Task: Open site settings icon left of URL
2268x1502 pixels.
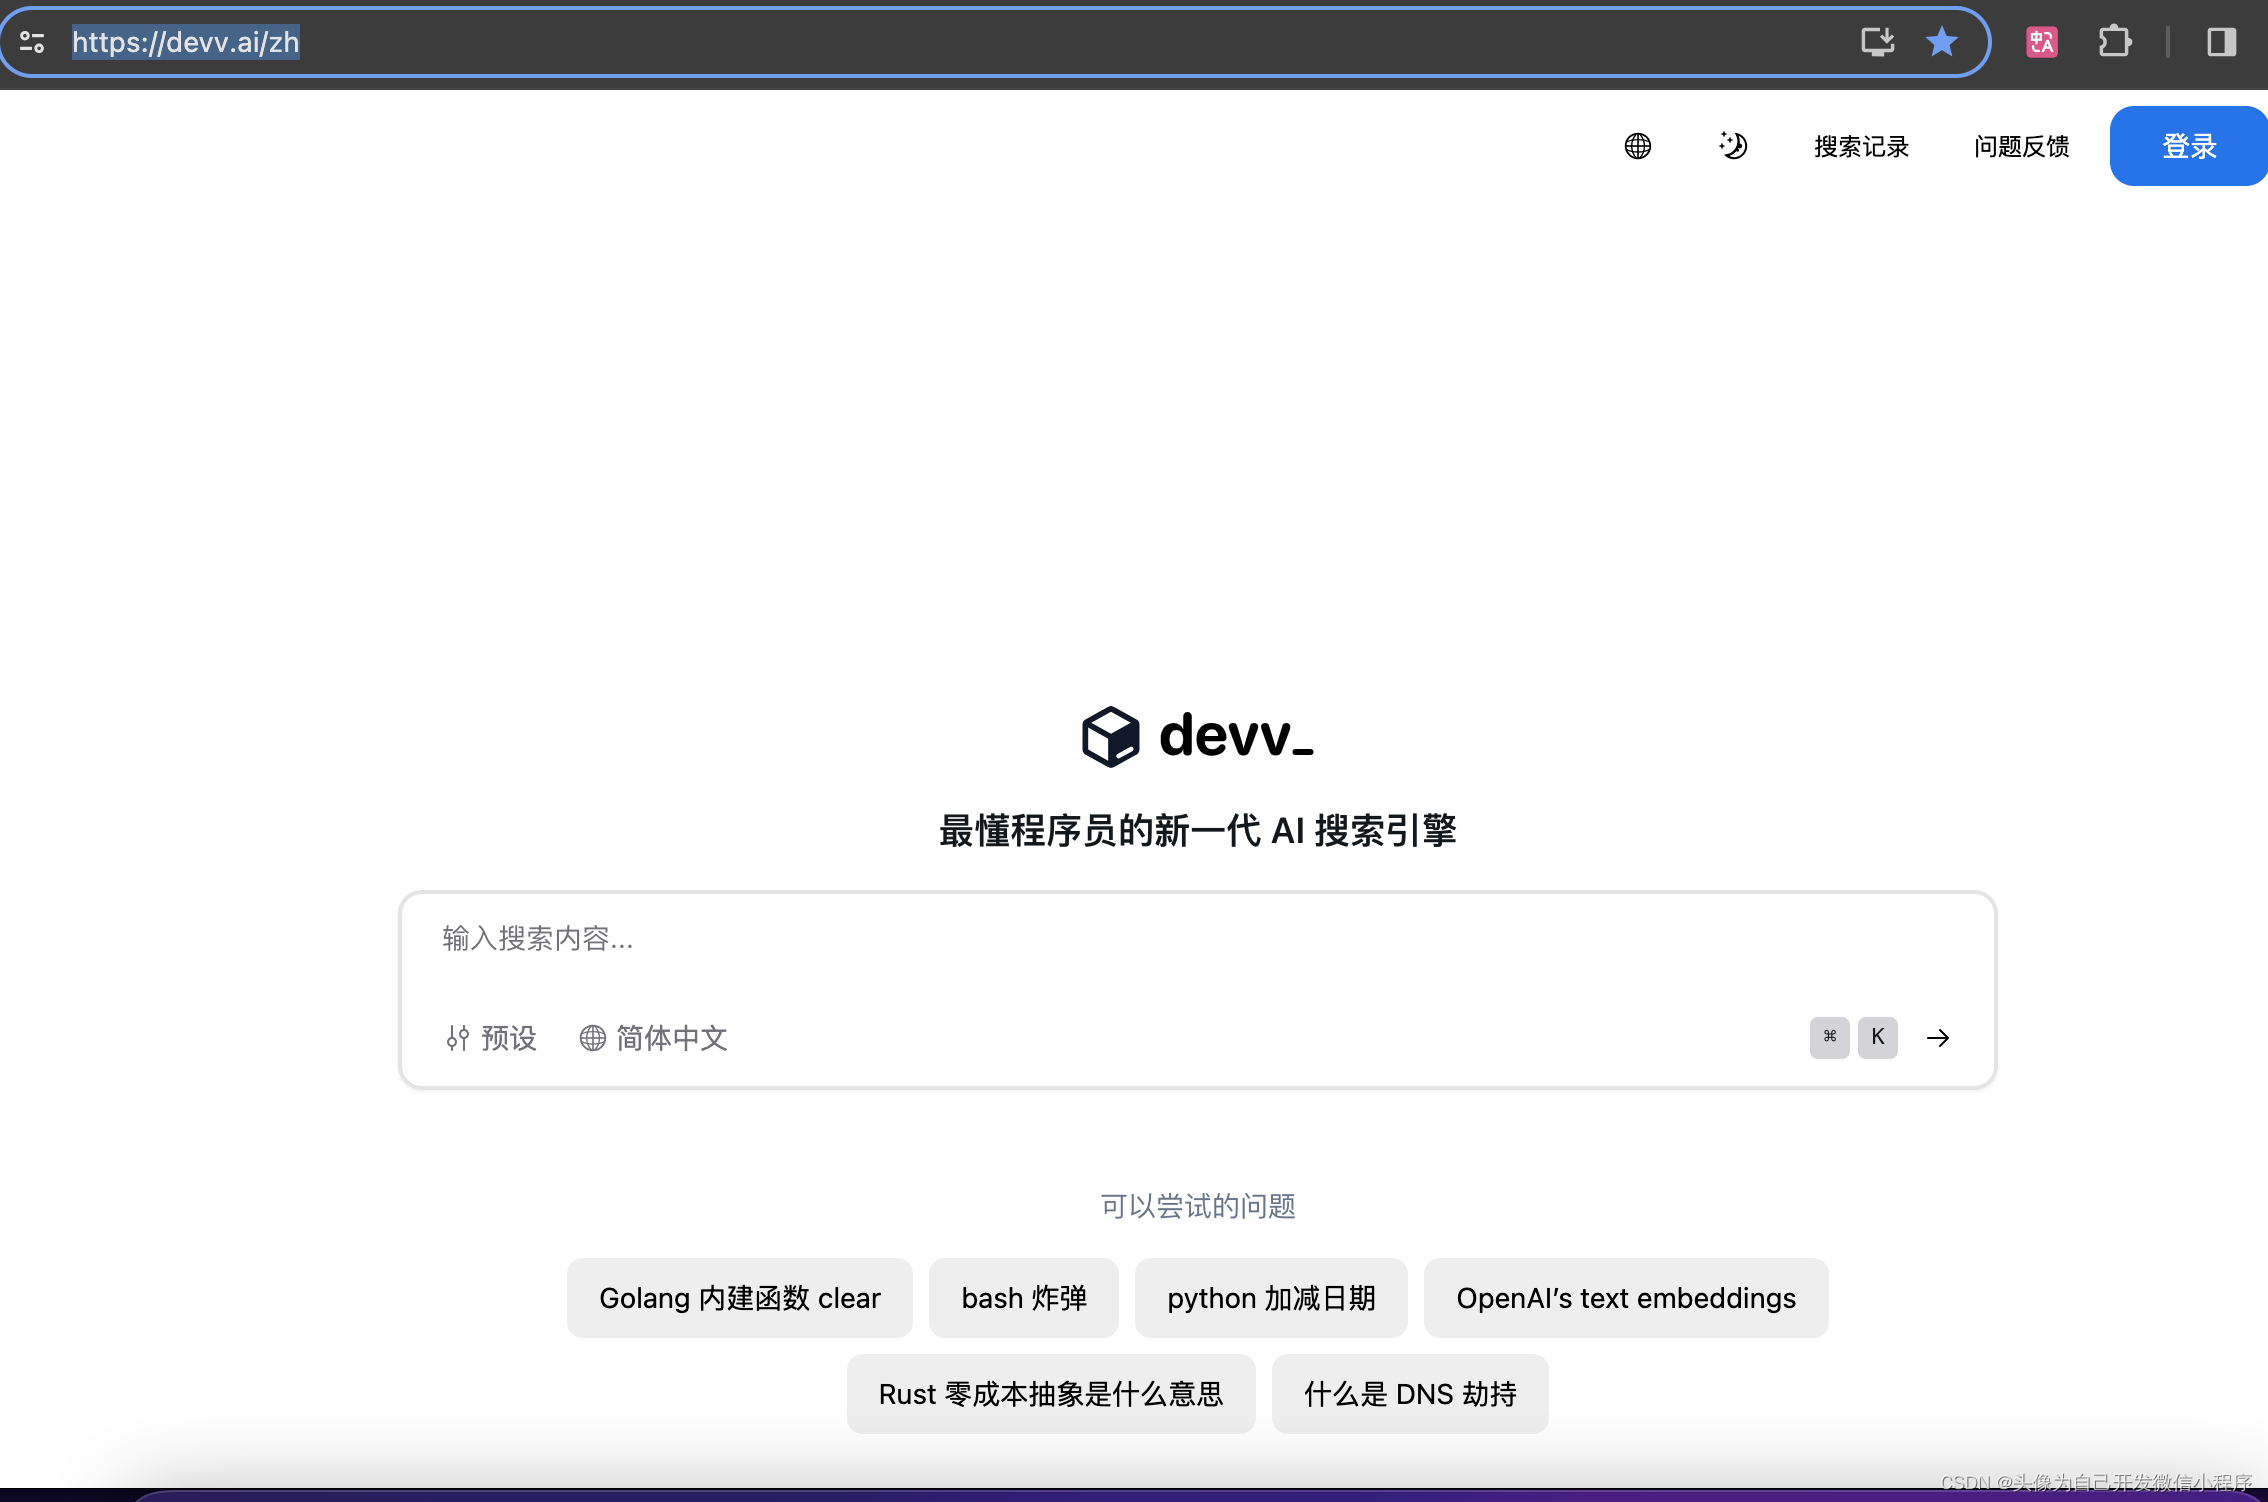Action: tap(31, 42)
